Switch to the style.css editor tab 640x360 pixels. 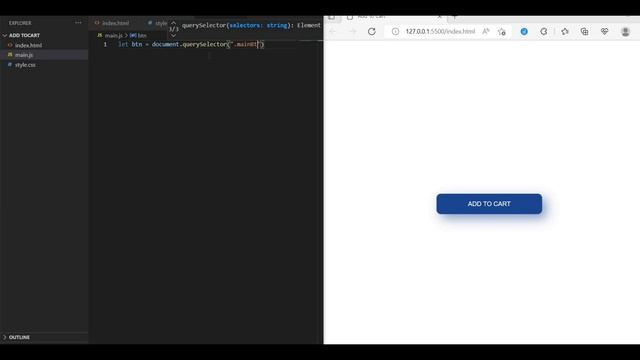point(158,23)
